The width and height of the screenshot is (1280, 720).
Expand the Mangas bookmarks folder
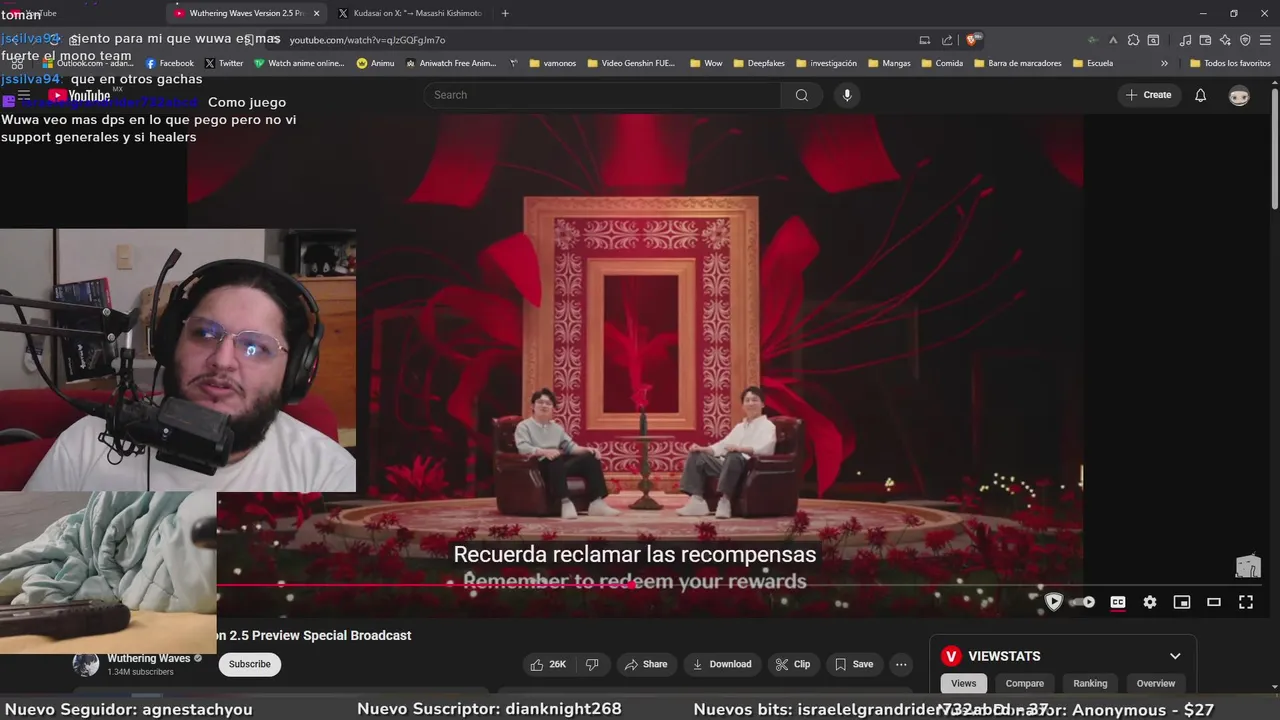pyautogui.click(x=888, y=63)
